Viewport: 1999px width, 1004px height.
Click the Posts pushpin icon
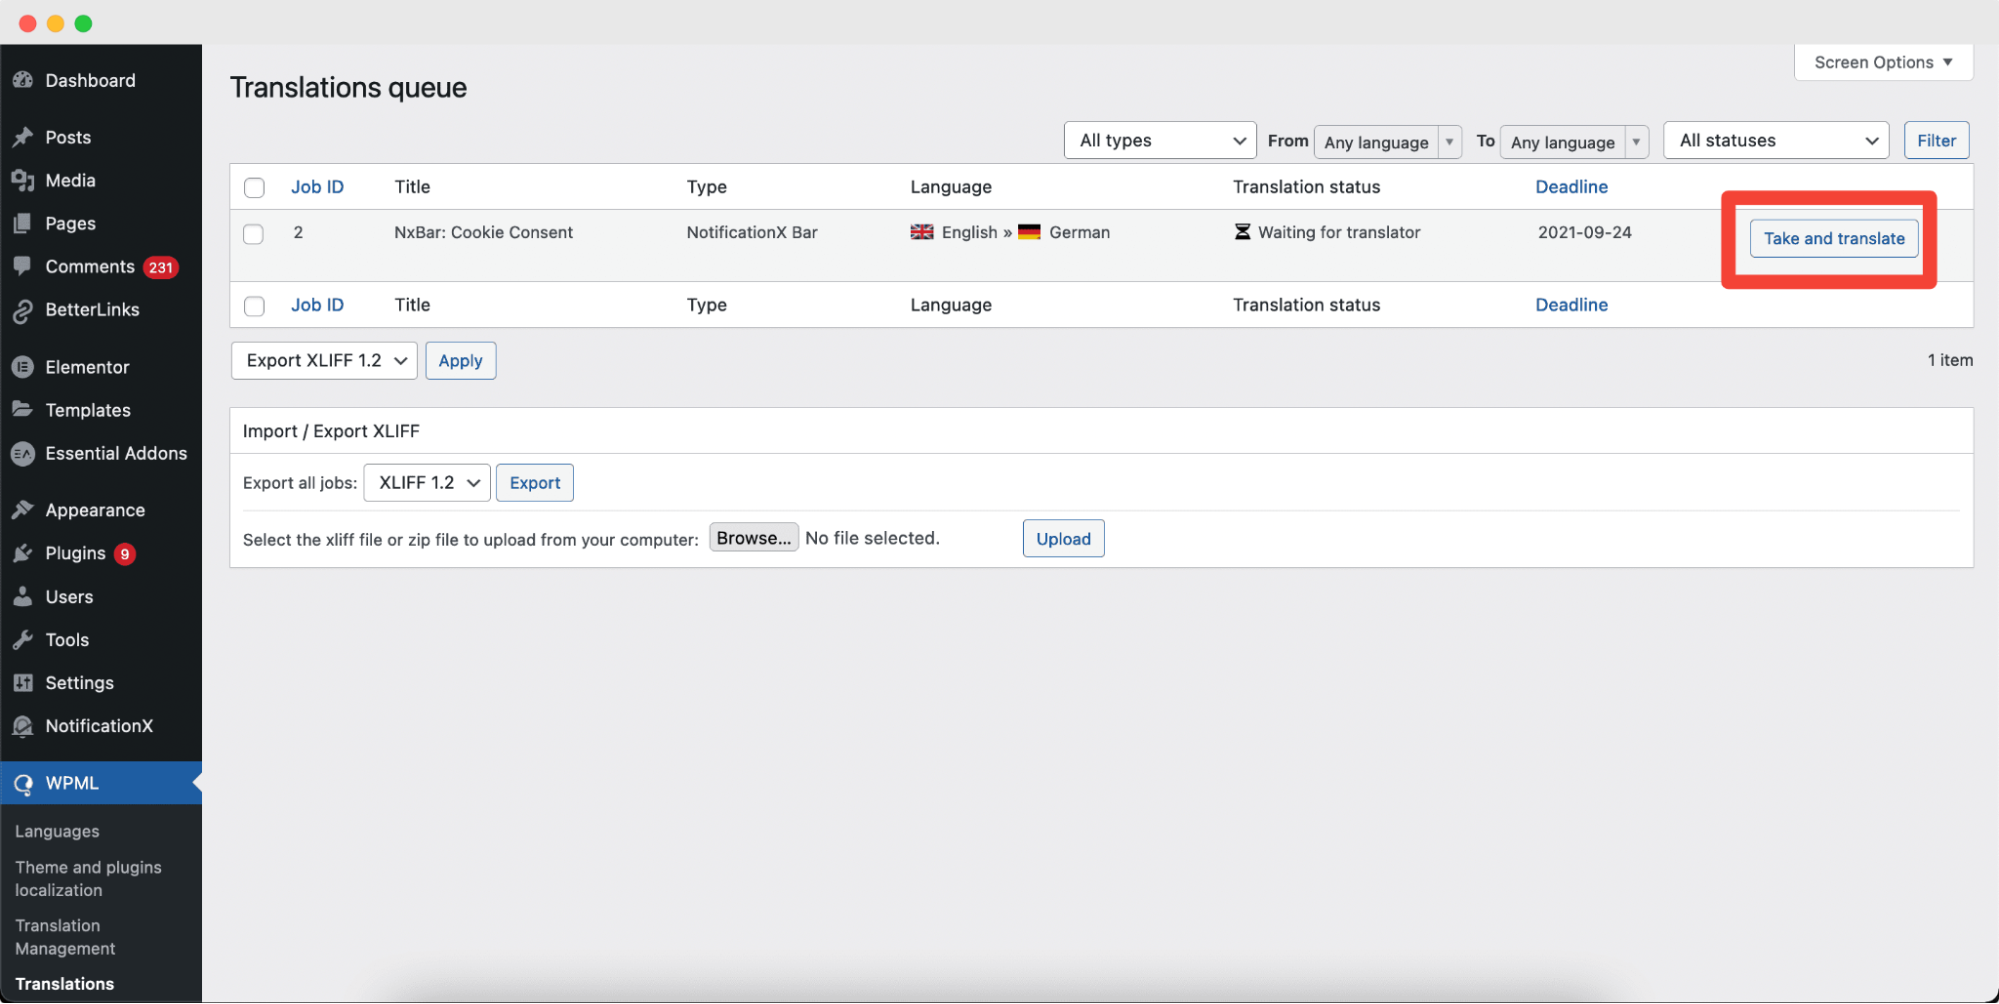tap(23, 137)
